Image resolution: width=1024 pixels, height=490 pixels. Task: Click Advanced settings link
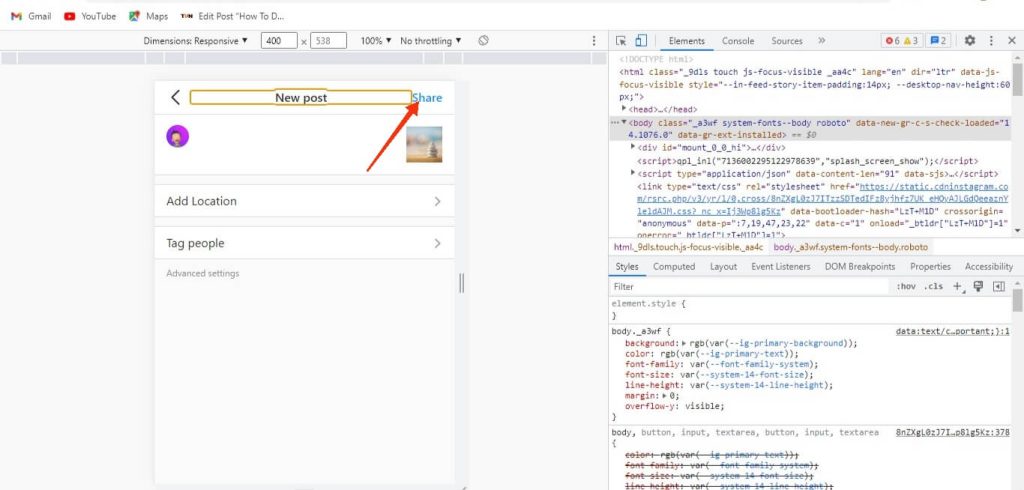click(x=202, y=273)
